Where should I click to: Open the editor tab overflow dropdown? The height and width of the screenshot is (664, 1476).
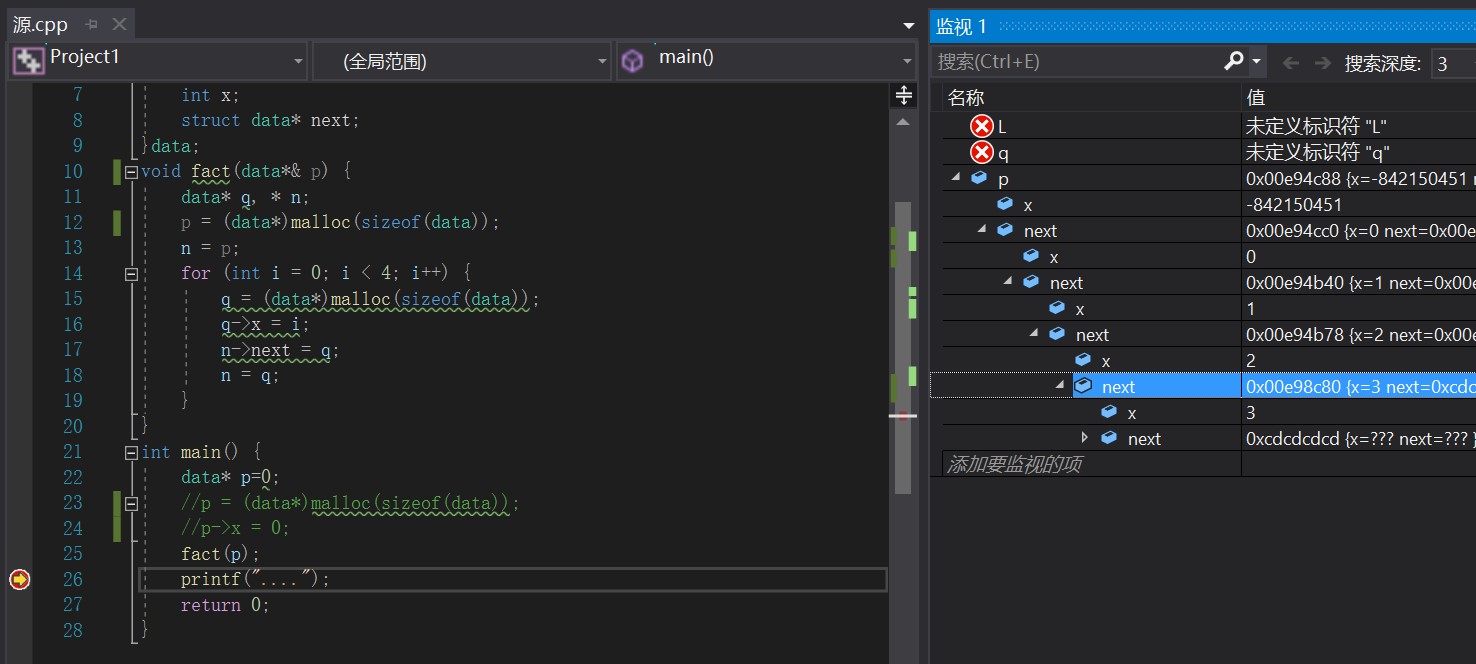coord(908,26)
